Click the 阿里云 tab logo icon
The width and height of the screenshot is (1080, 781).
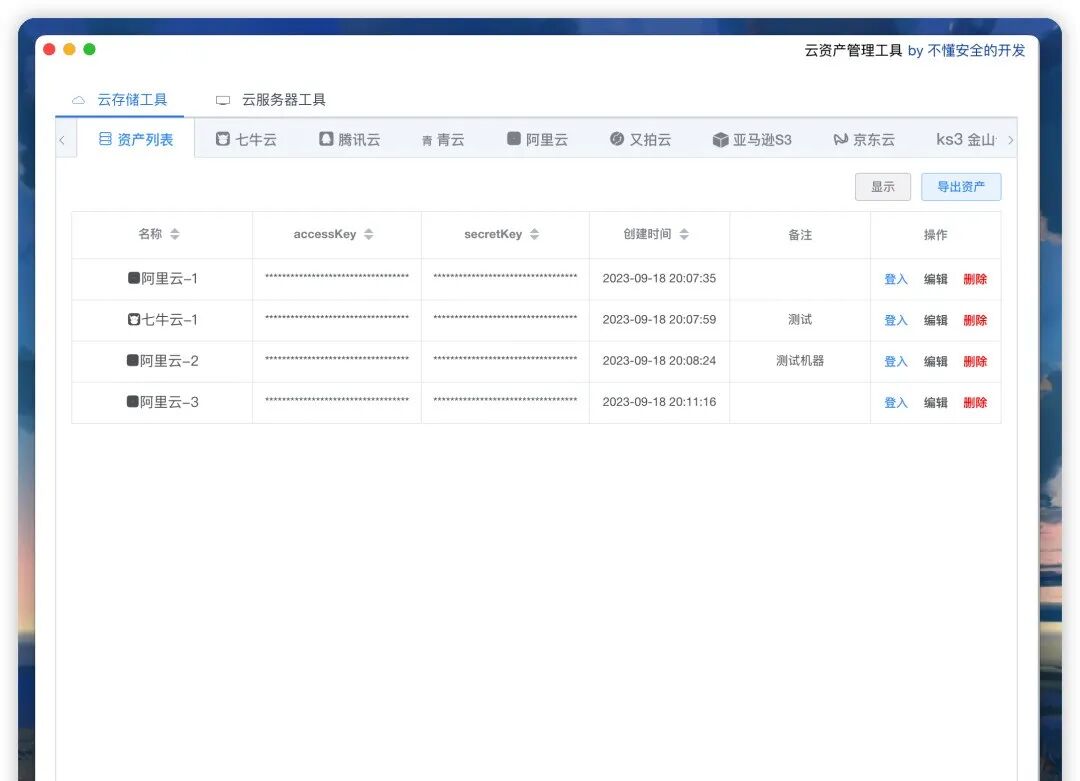pyautogui.click(x=514, y=138)
